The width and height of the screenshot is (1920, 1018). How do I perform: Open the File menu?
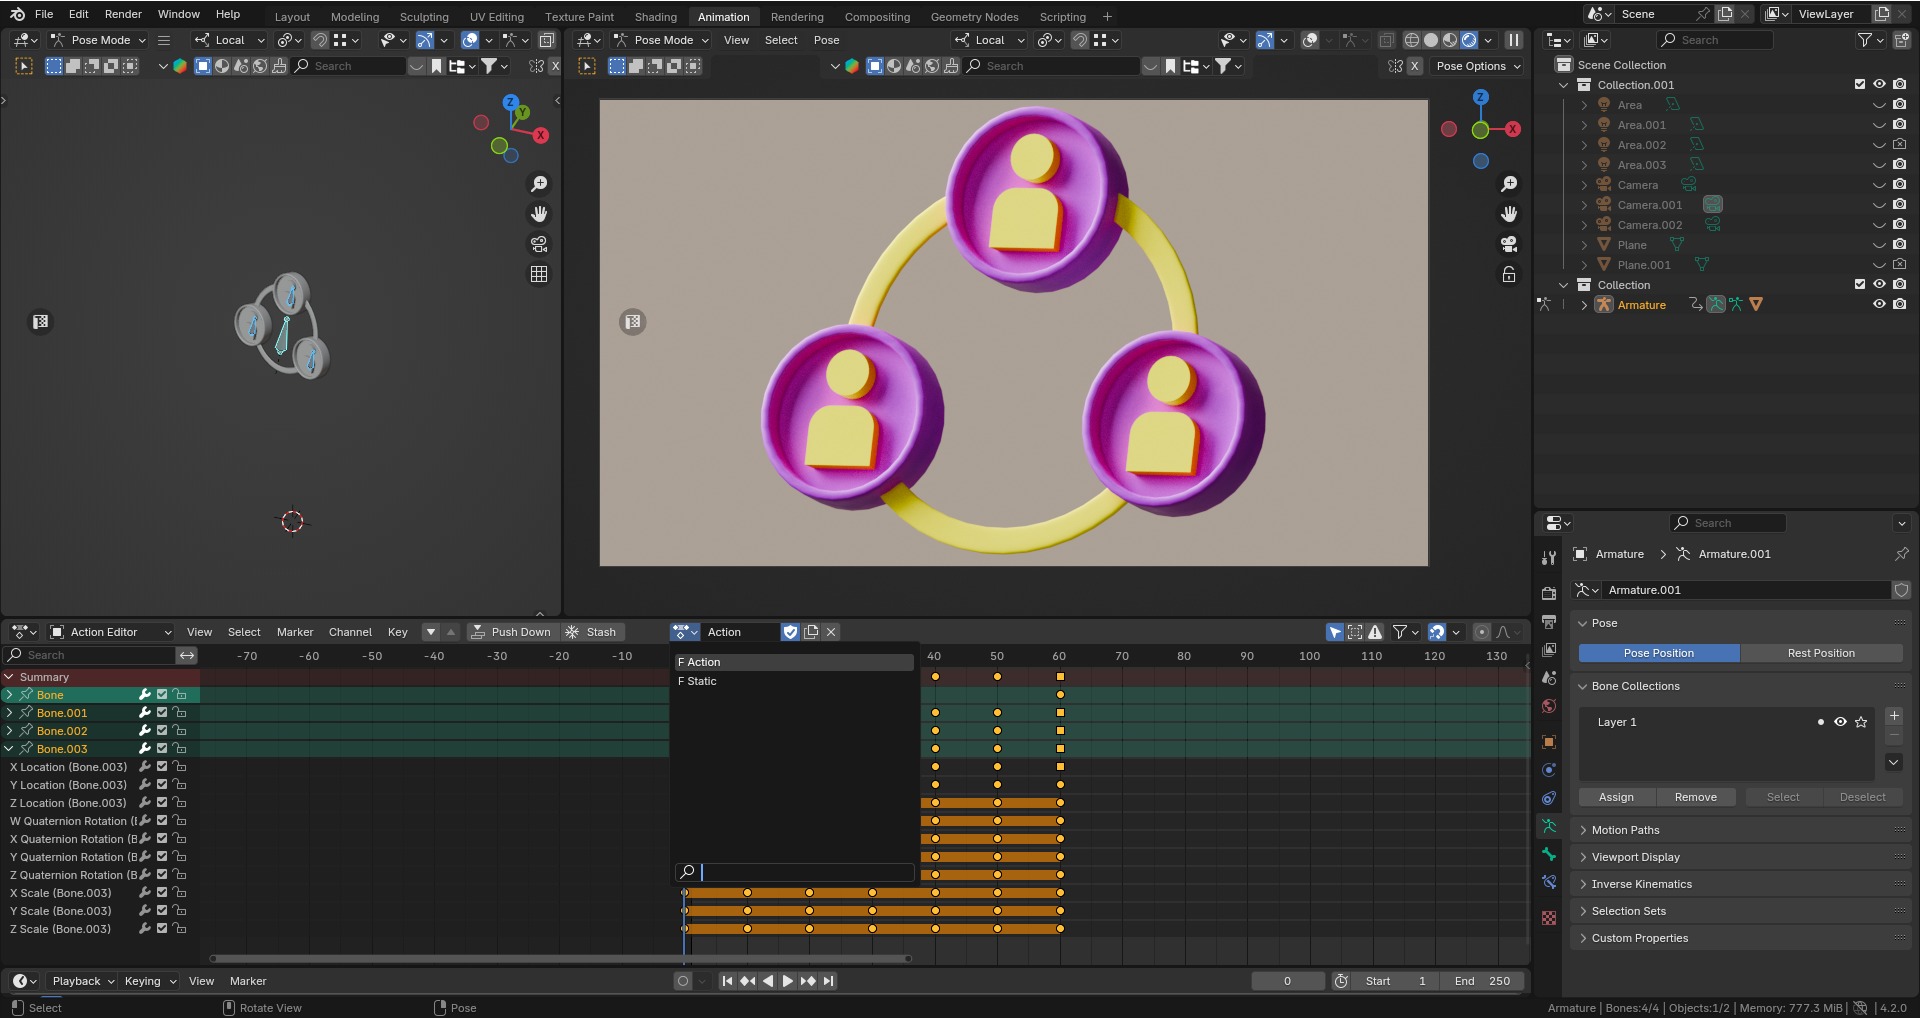(44, 14)
